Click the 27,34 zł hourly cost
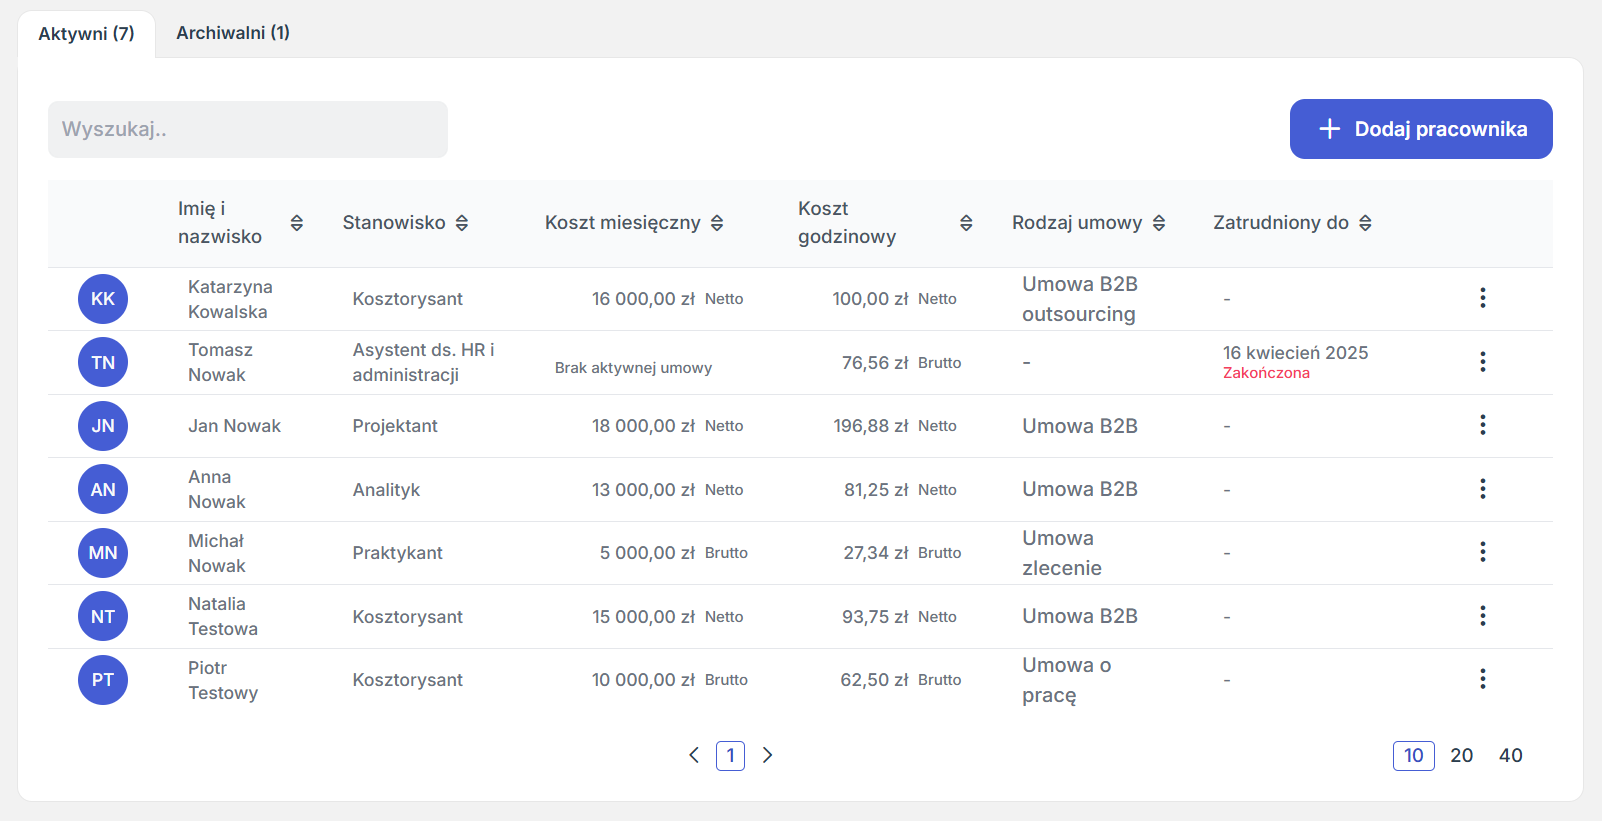This screenshot has width=1602, height=821. point(876,553)
